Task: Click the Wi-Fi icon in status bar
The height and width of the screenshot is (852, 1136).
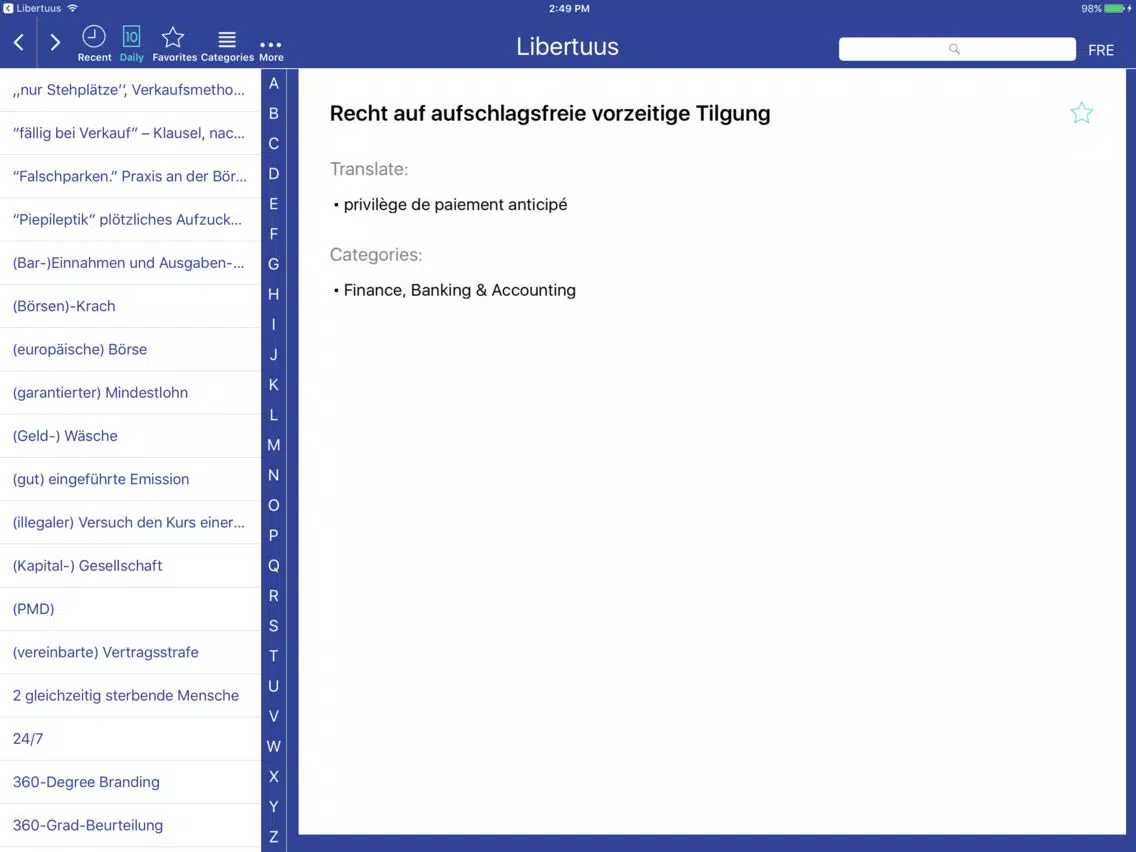Action: [72, 8]
